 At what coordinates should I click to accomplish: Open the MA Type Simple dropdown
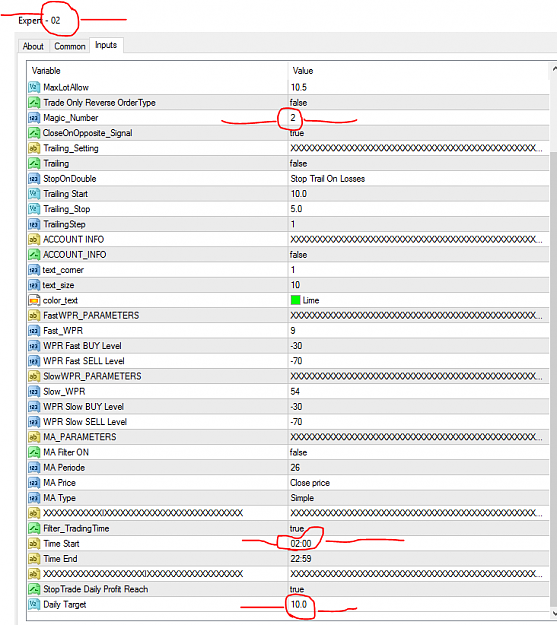tap(419, 498)
